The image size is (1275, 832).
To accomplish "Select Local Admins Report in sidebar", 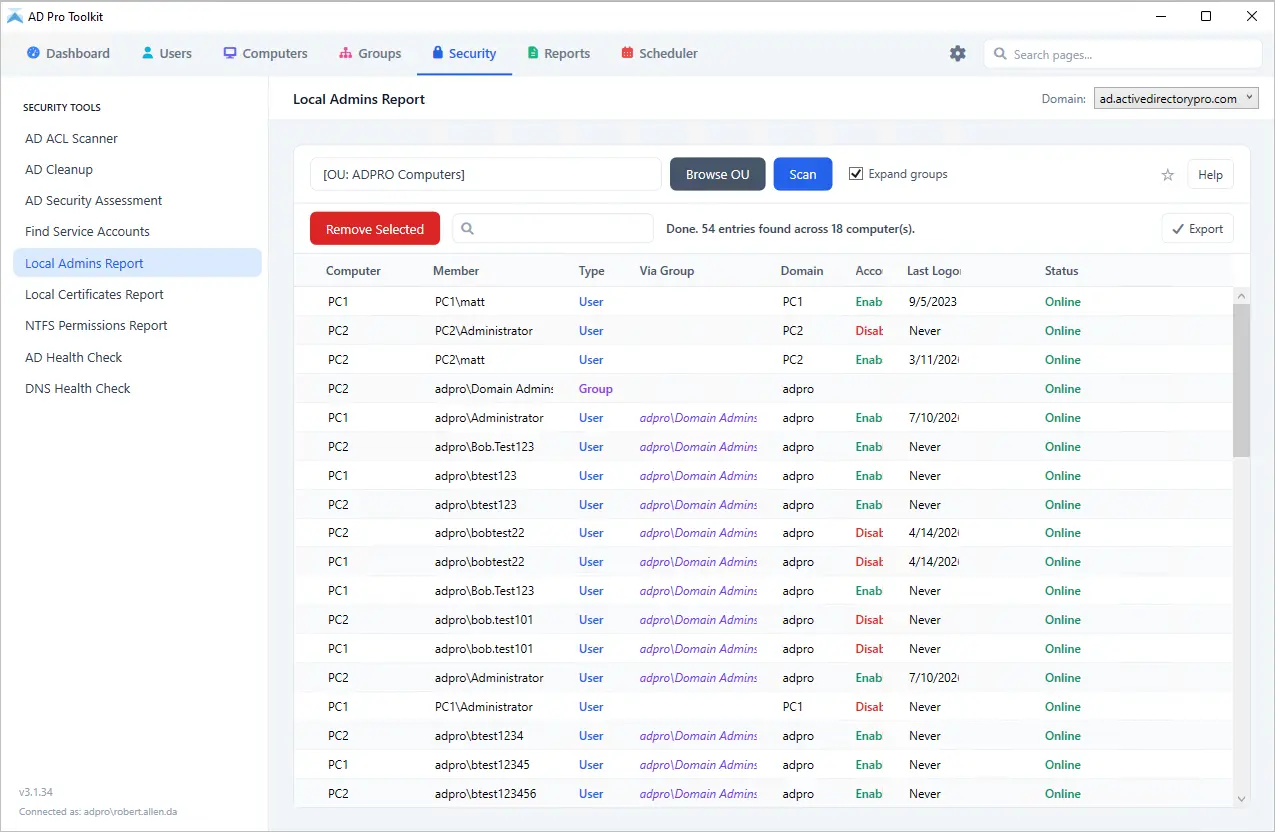I will pyautogui.click(x=137, y=263).
